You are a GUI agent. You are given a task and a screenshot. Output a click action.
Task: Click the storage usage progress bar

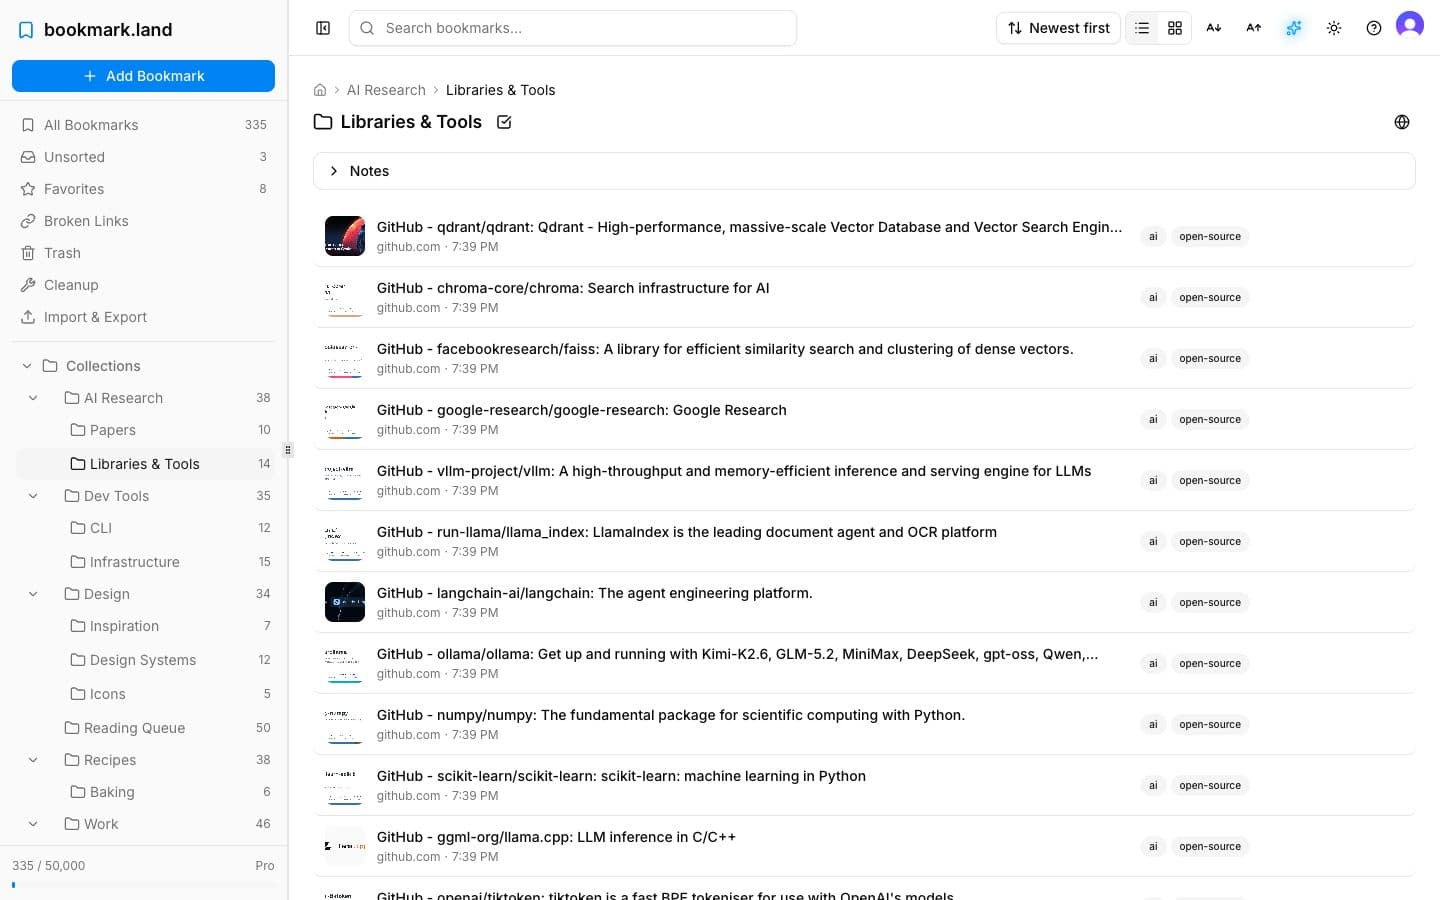pos(143,885)
